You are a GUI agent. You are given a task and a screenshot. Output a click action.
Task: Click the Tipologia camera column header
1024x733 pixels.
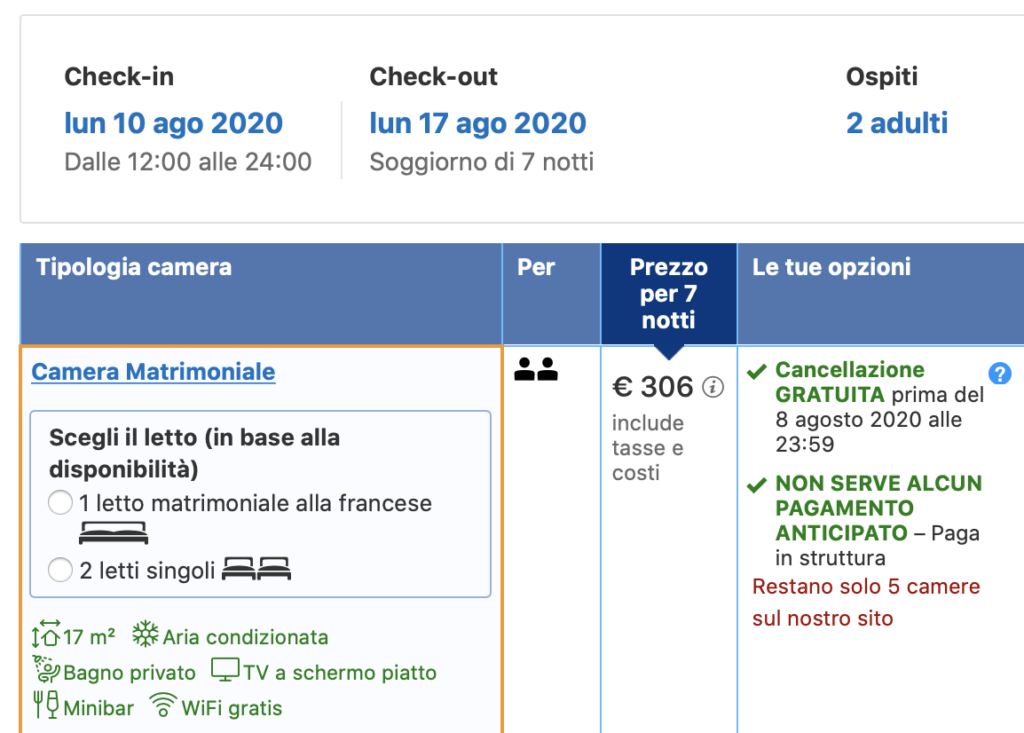134,267
